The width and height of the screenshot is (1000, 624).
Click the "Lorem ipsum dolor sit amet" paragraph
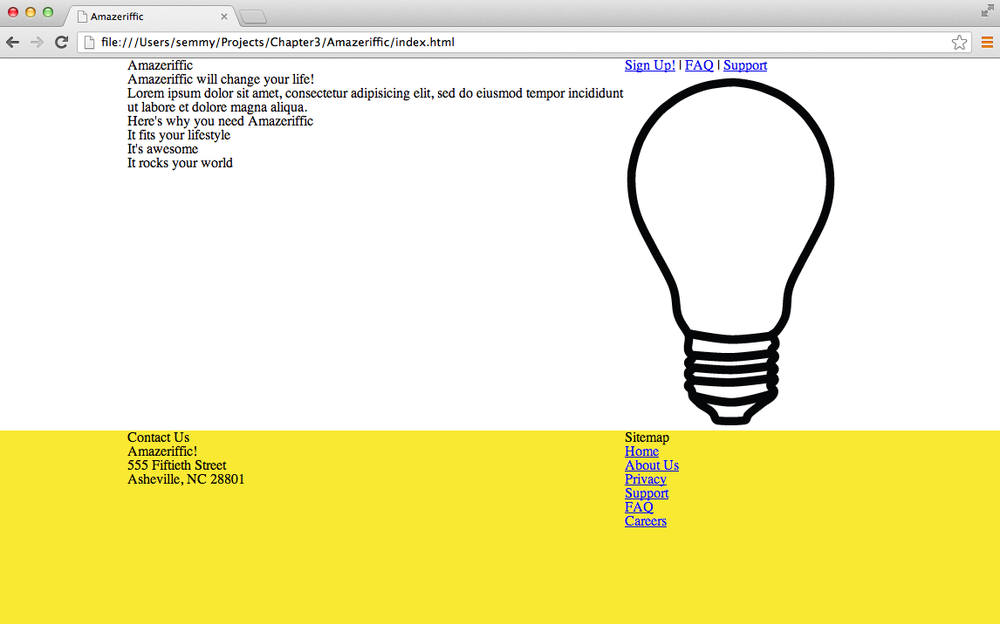coord(375,100)
